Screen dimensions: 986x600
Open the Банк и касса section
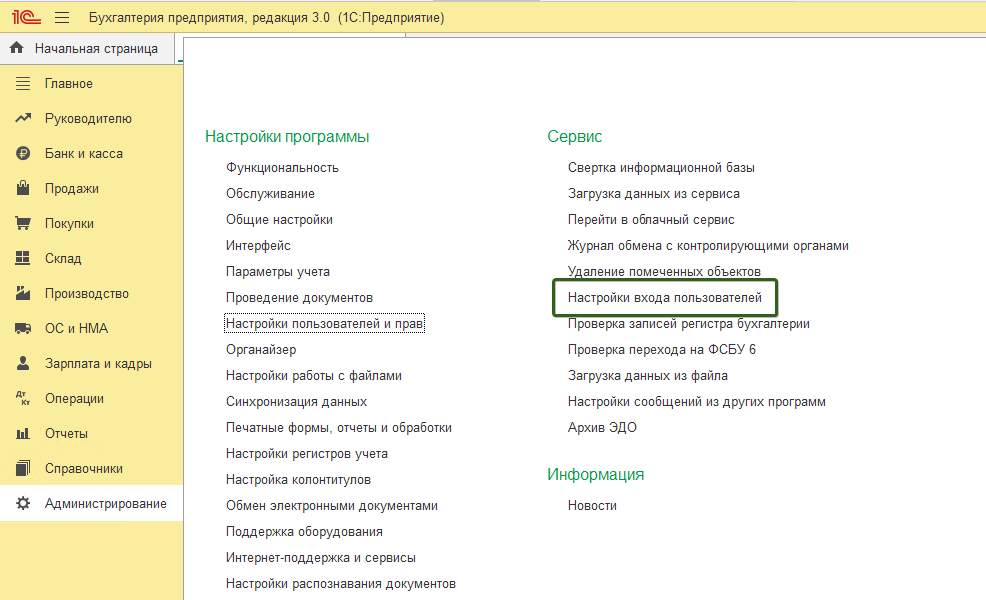(84, 153)
